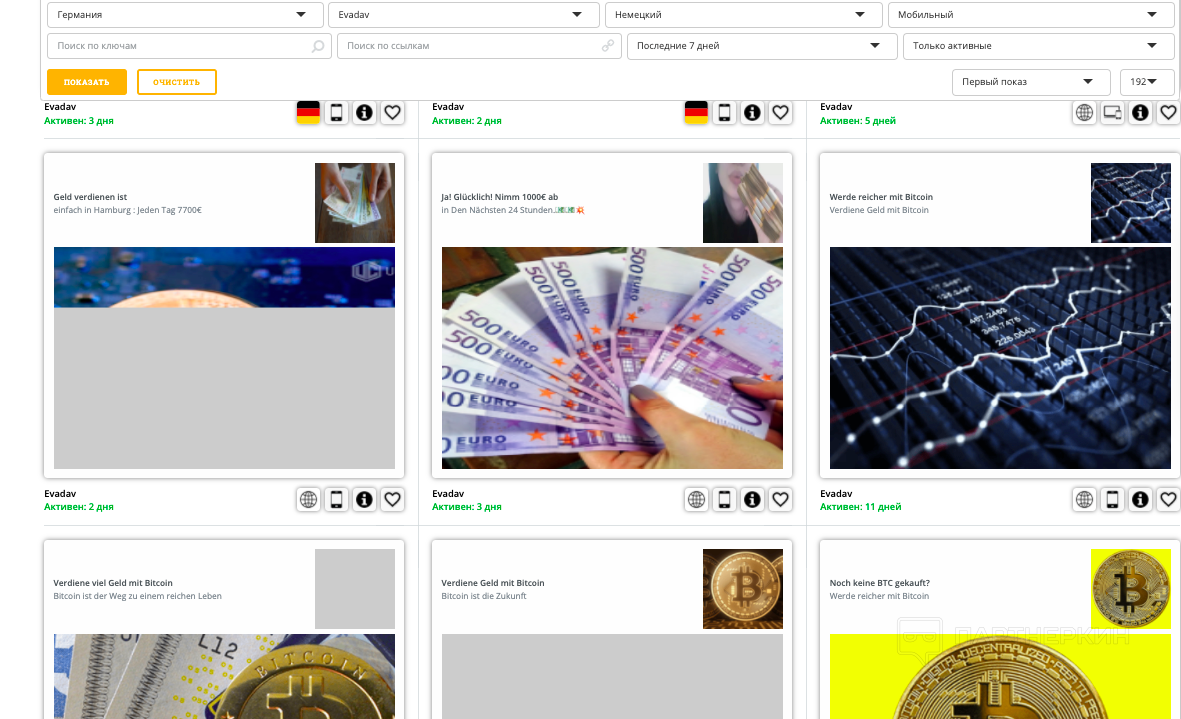Click desktop-mobile device icon beside Активен: 5 дней
This screenshot has width=1181, height=719.
coord(1112,112)
